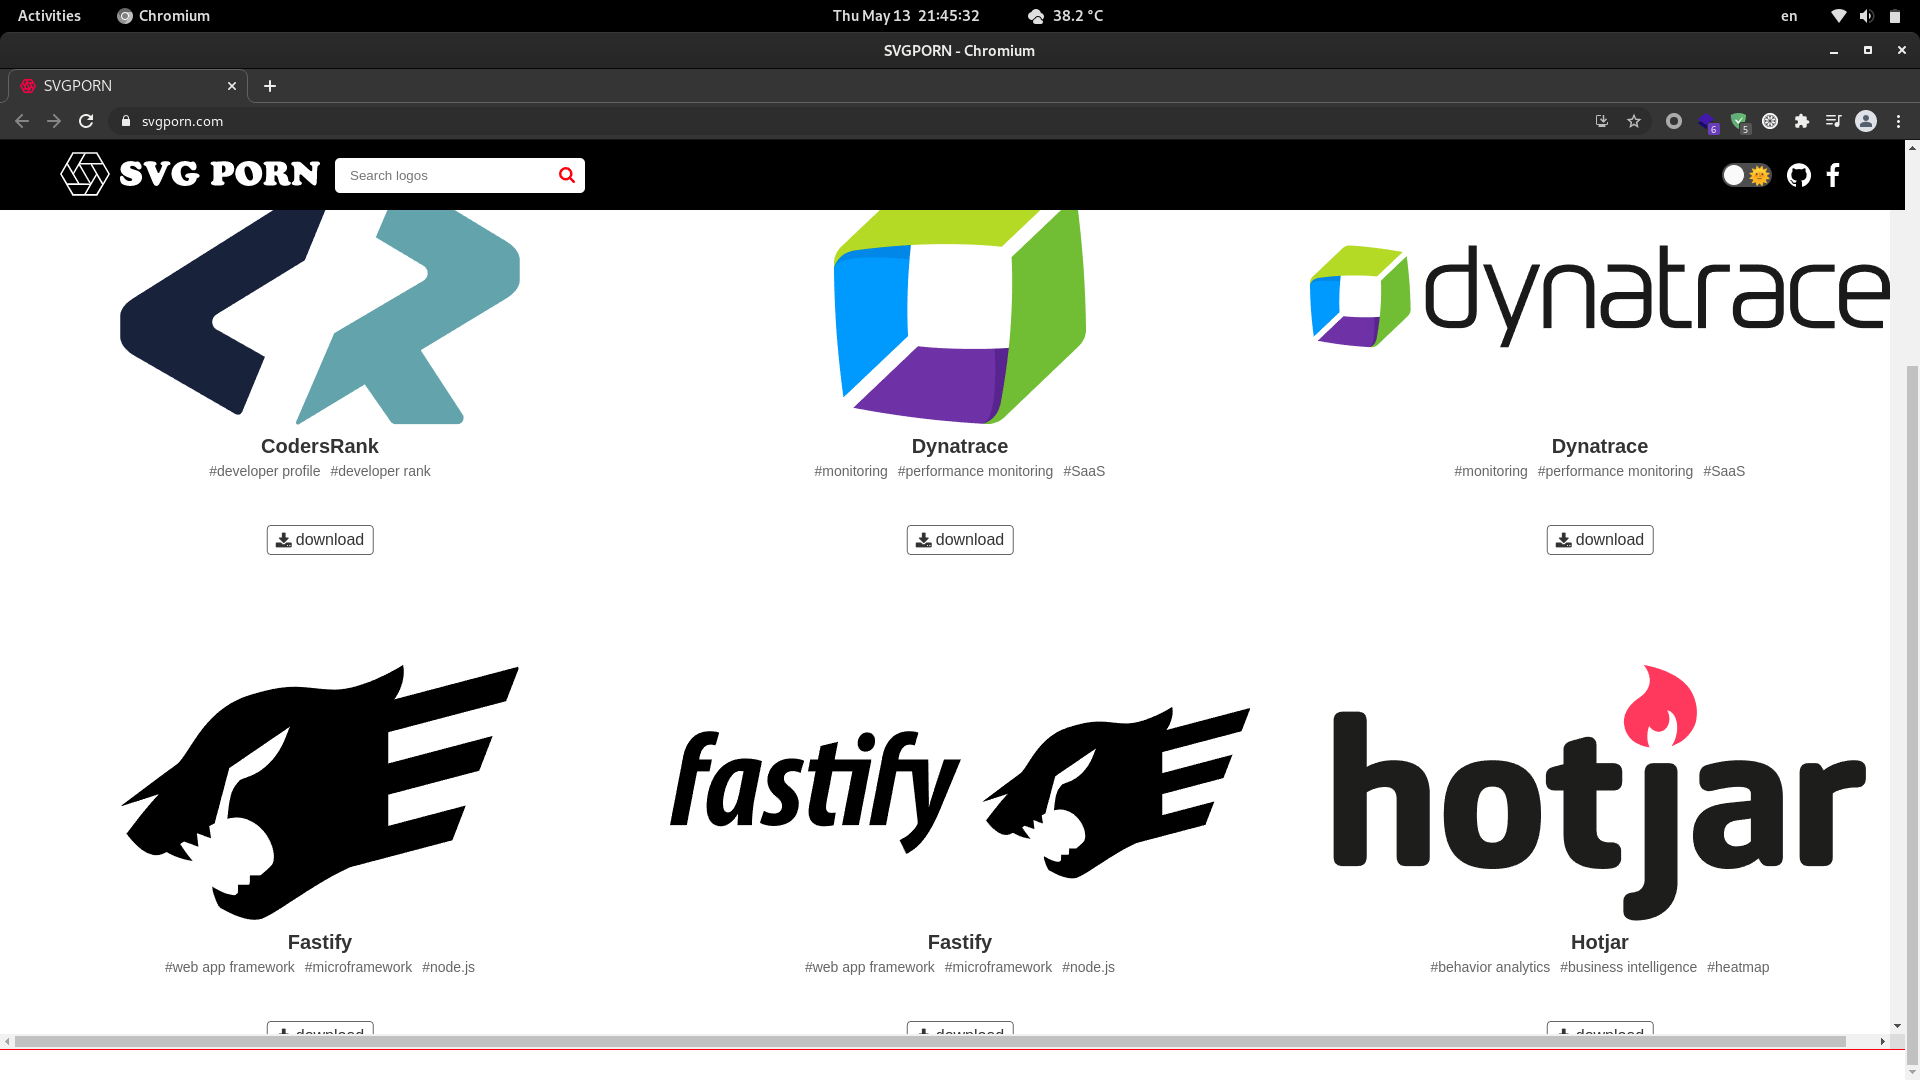Open the Chromium three-dot menu
The height and width of the screenshot is (1080, 1920).
[1898, 121]
